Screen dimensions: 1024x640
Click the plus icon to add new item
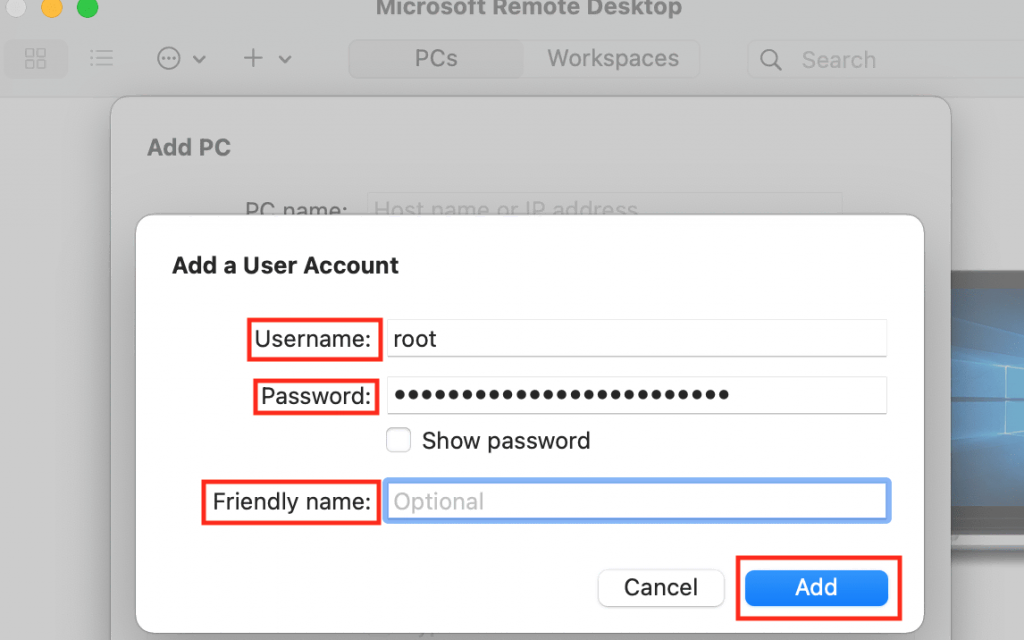[253, 59]
